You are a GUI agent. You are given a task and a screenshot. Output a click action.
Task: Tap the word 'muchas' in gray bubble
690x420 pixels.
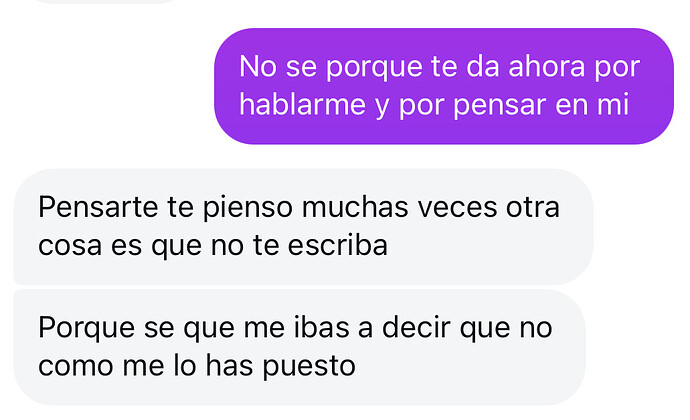pos(355,207)
